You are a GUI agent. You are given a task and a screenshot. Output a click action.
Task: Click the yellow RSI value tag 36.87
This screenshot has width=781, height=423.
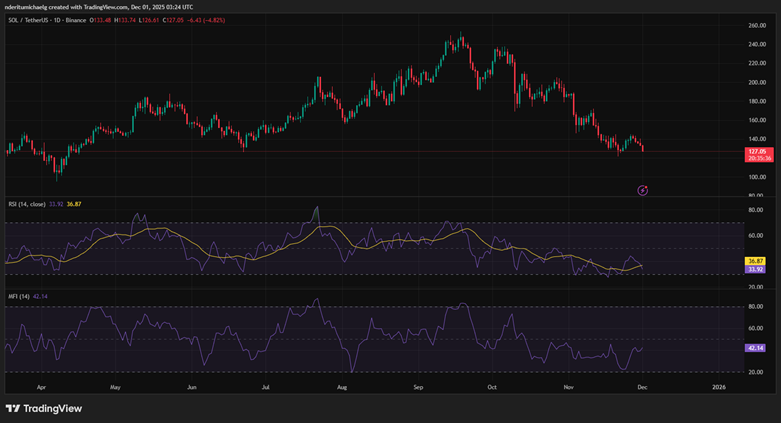click(x=756, y=261)
